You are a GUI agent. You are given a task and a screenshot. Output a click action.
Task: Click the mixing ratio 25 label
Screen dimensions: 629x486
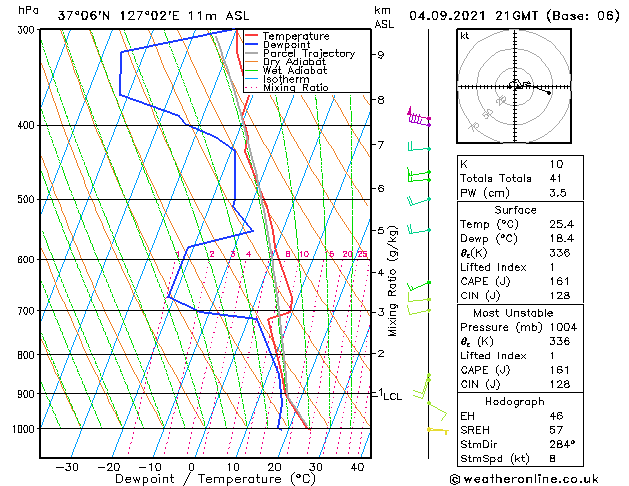coord(363,254)
